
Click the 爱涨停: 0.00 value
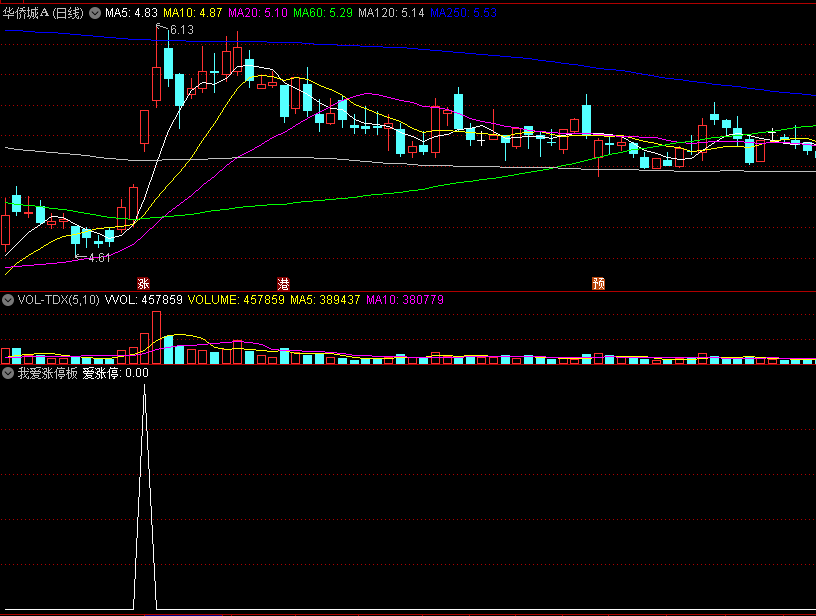point(116,373)
